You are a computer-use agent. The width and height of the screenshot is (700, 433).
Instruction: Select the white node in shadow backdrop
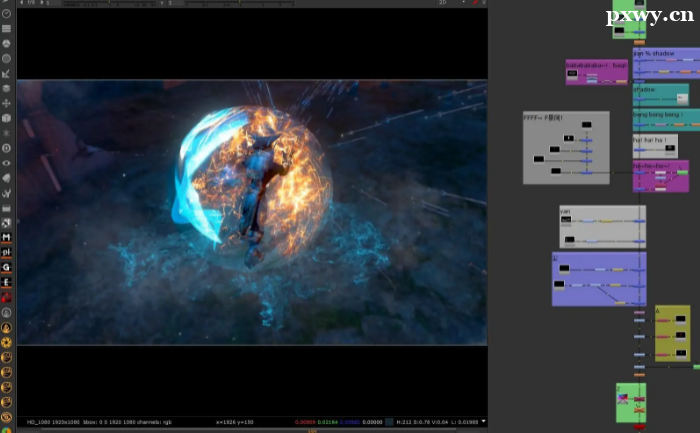click(682, 98)
